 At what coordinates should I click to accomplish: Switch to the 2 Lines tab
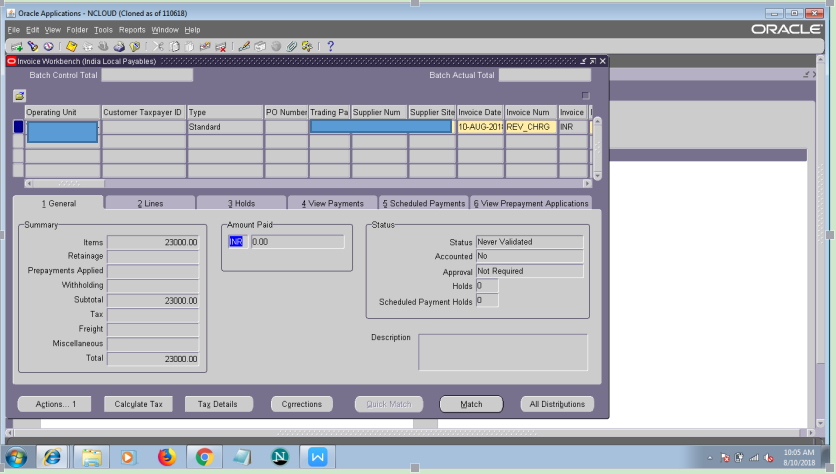(150, 203)
